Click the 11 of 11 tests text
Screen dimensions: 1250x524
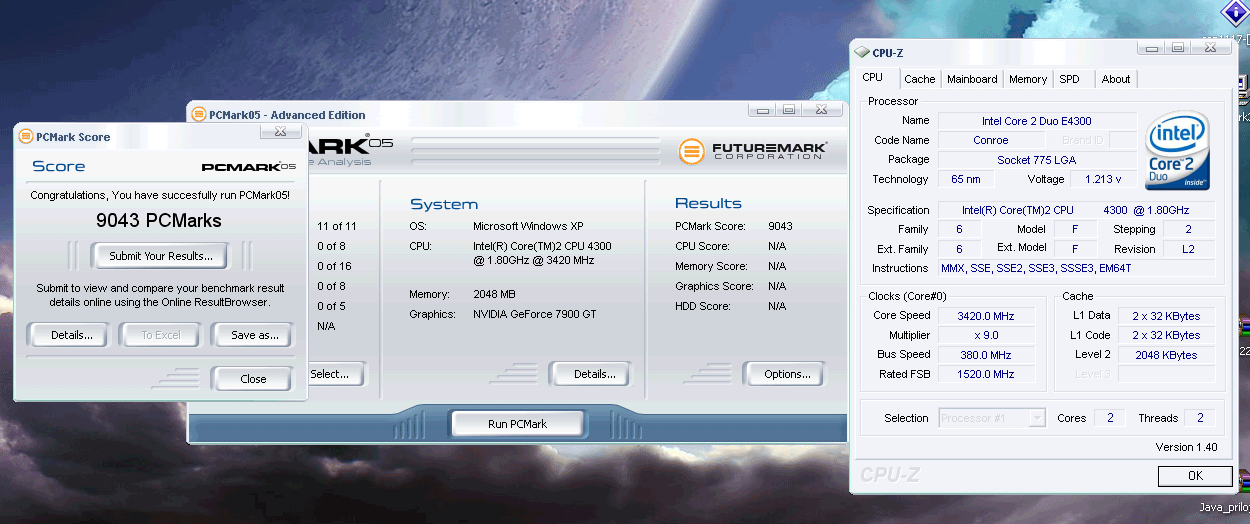coord(337,226)
